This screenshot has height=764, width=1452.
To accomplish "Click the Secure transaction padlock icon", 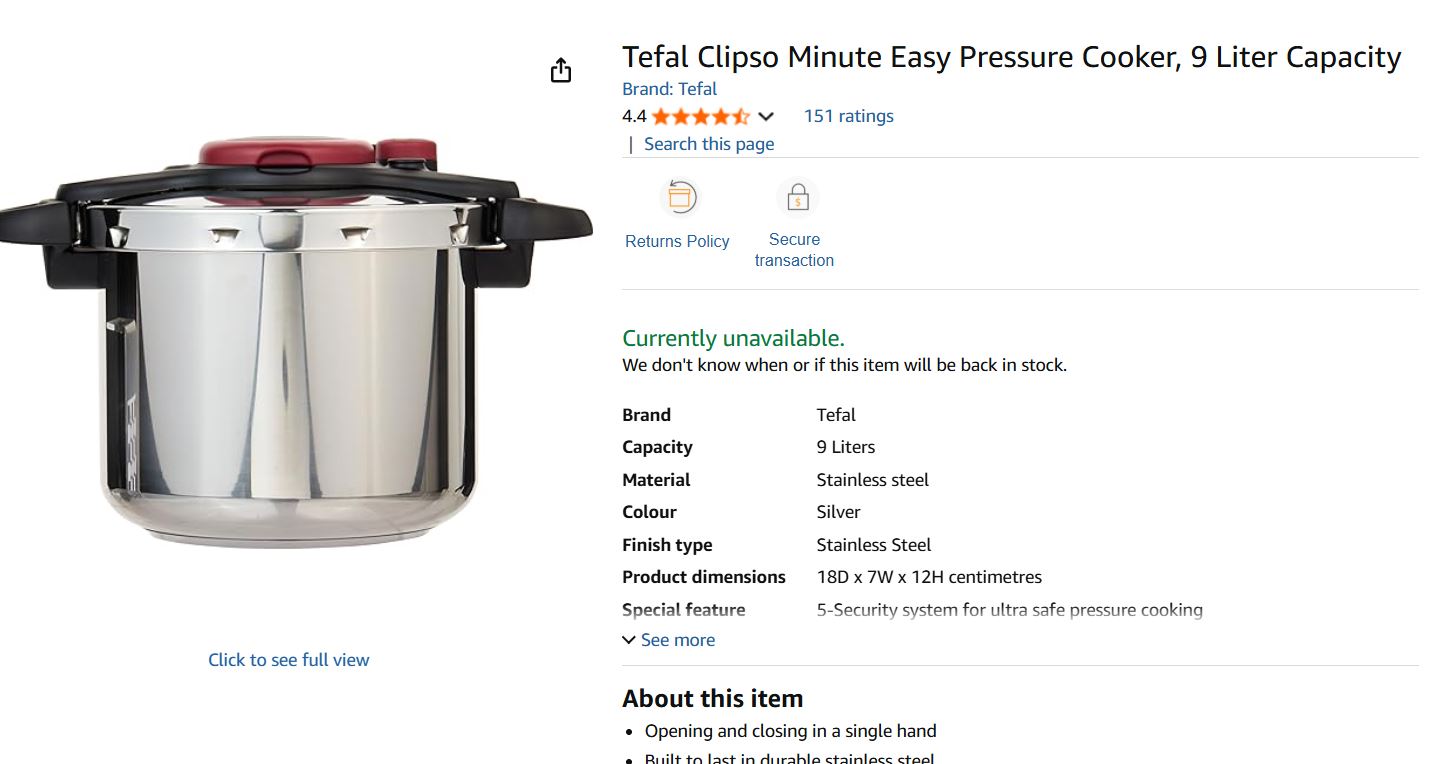I will pyautogui.click(x=797, y=197).
